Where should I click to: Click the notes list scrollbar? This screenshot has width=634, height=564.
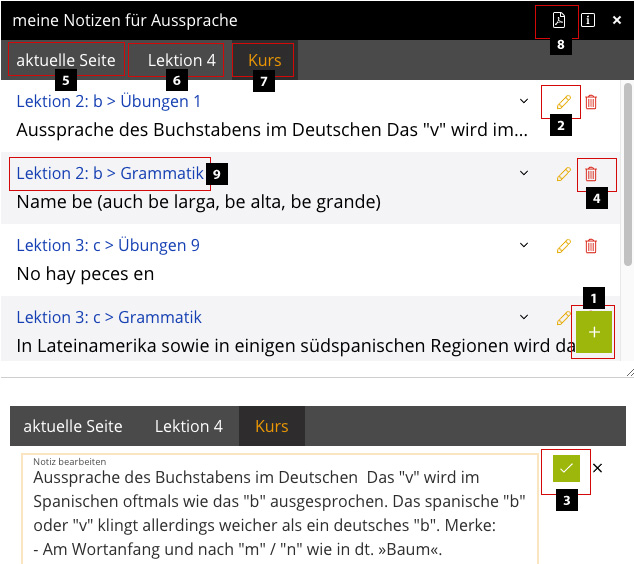[628, 174]
